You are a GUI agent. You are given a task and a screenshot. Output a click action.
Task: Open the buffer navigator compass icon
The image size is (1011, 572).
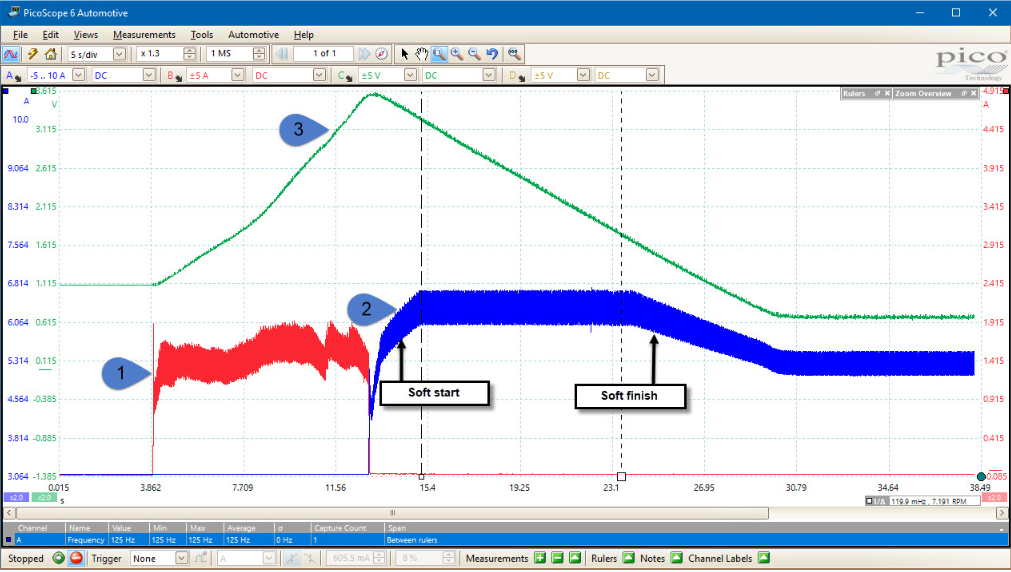pyautogui.click(x=382, y=54)
